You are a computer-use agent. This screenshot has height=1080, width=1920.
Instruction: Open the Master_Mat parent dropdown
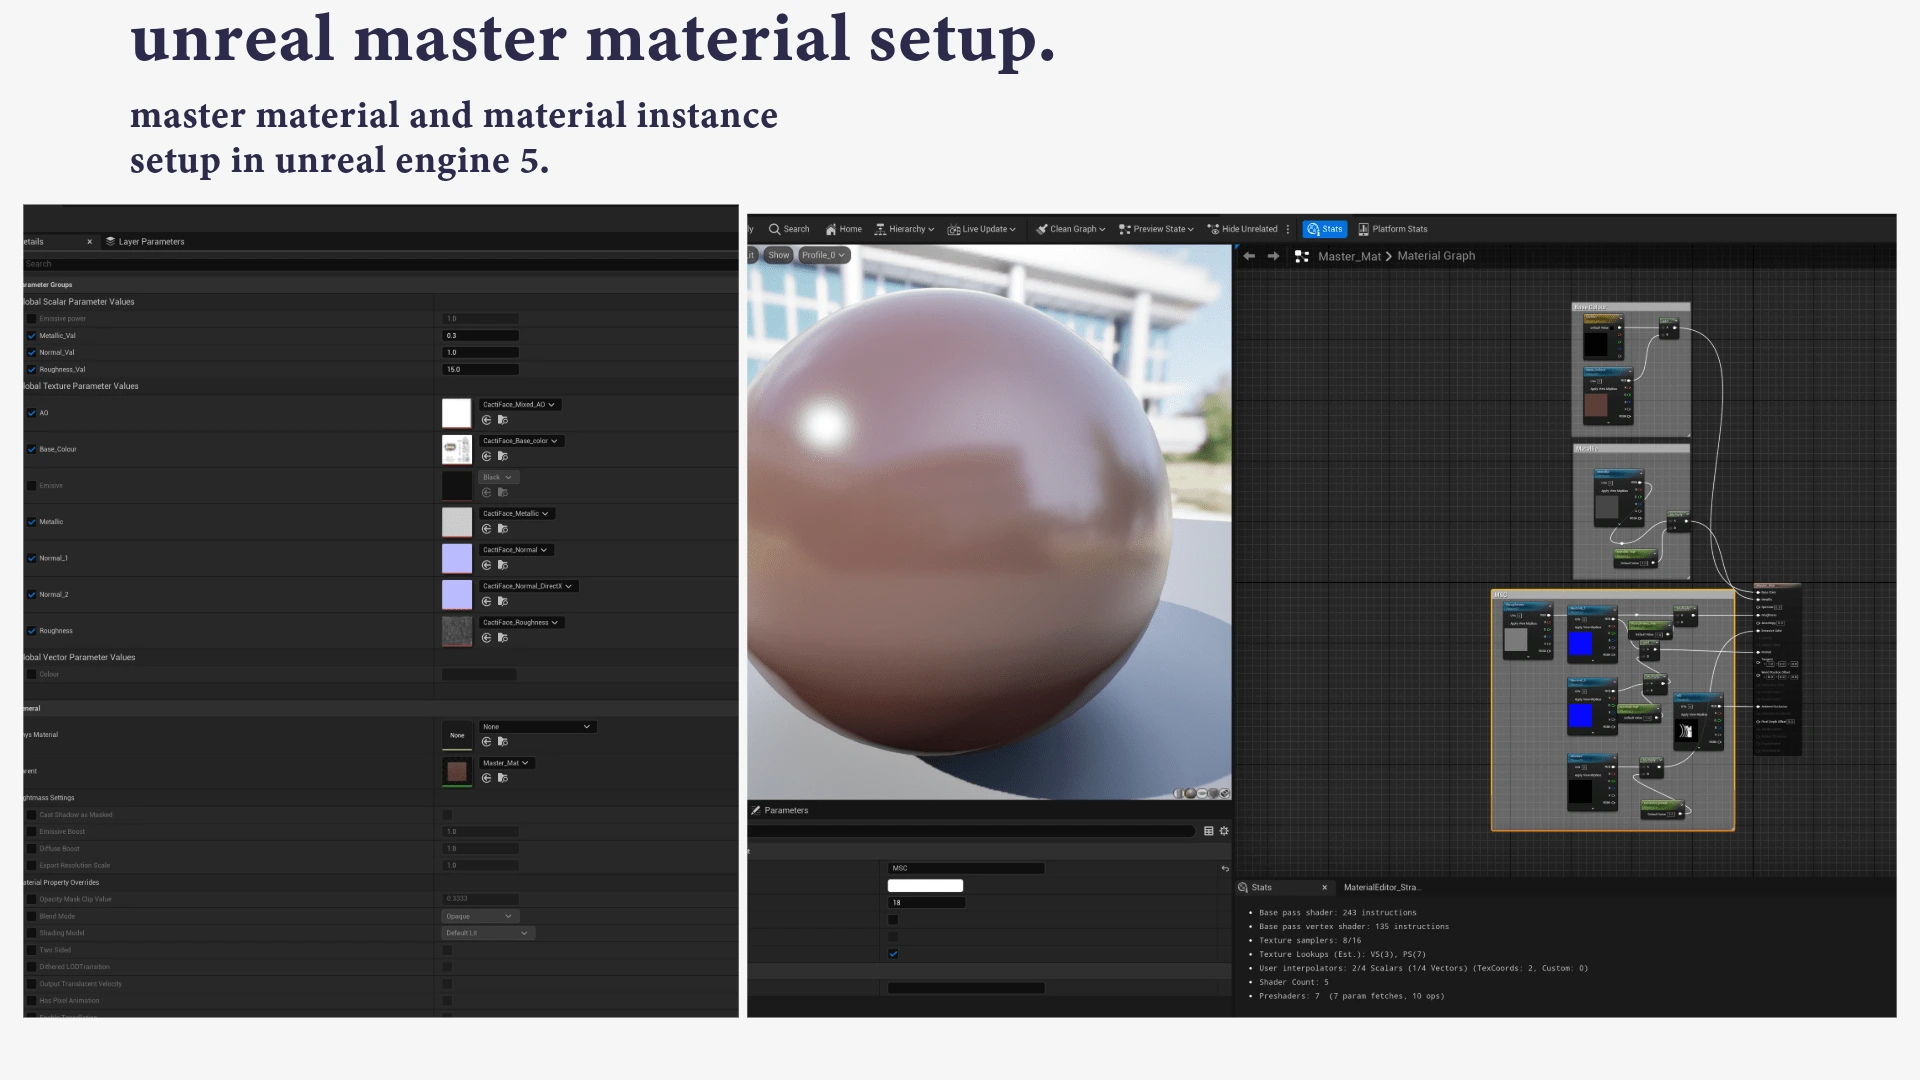(507, 763)
